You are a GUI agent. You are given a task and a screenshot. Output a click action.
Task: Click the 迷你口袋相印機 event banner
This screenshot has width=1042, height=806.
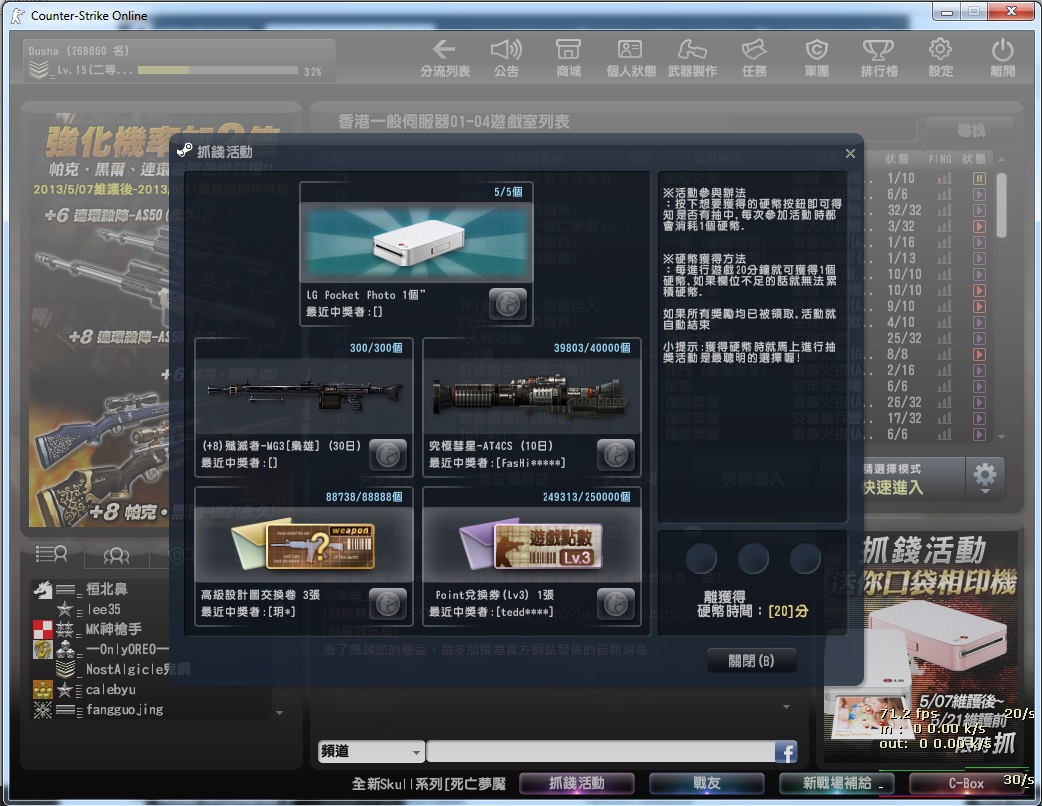(x=922, y=648)
